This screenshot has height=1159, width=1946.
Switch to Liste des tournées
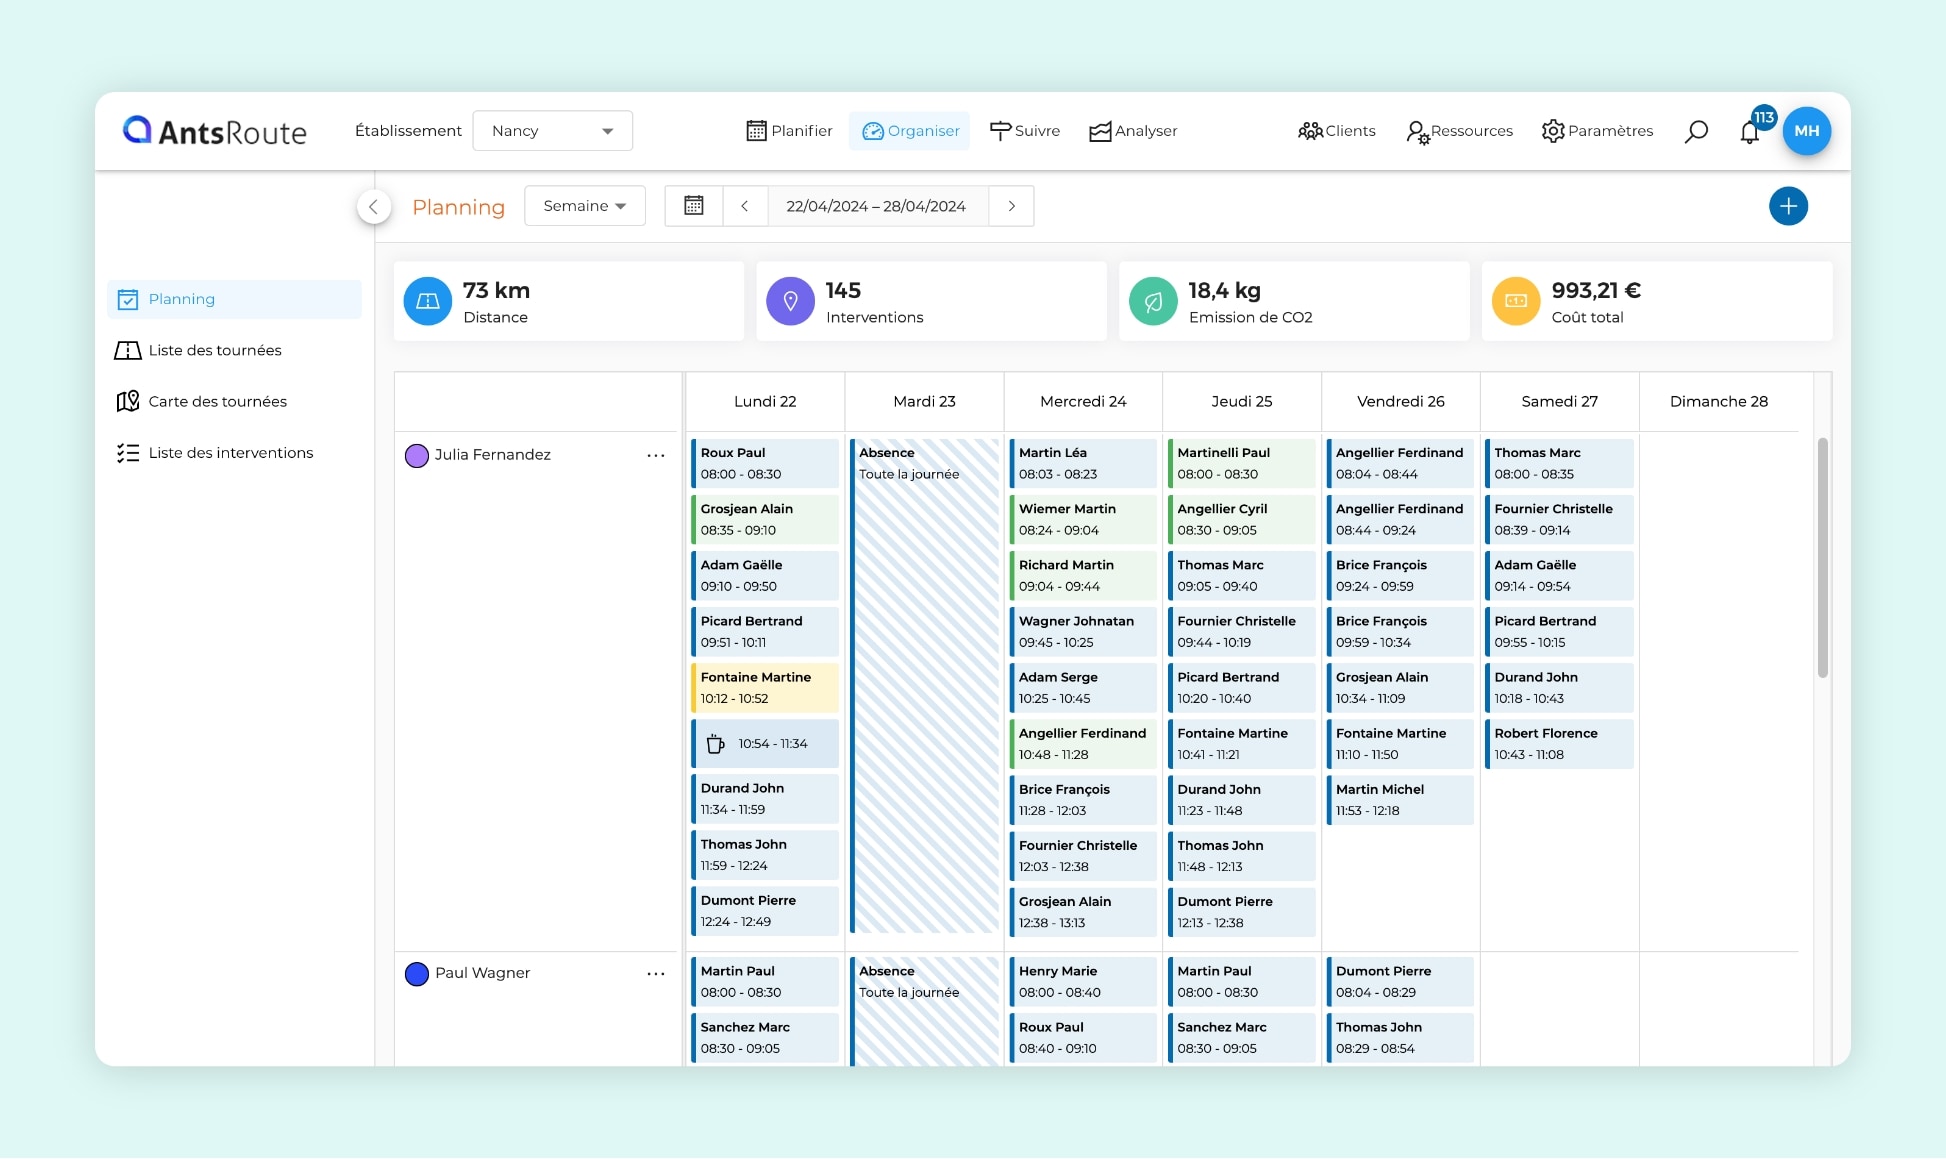pyautogui.click(x=216, y=350)
